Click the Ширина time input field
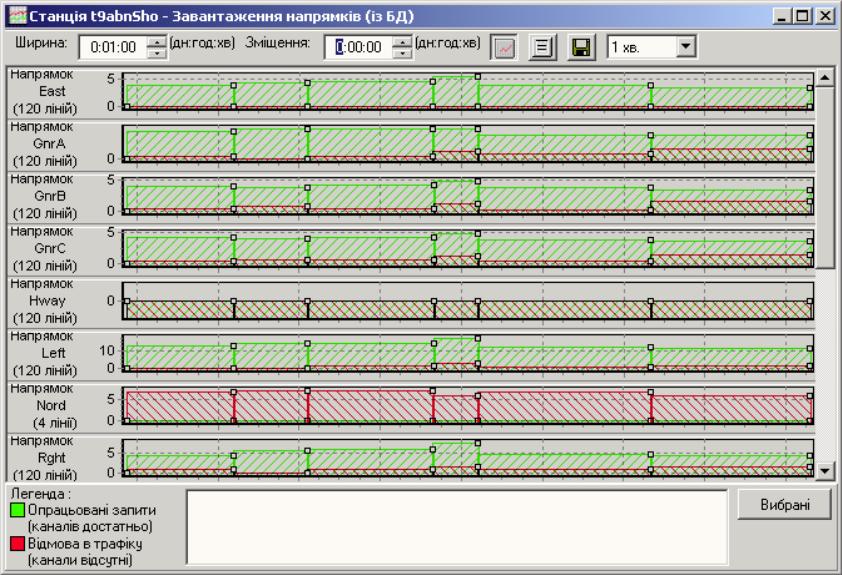The height and width of the screenshot is (575, 842). click(x=113, y=47)
